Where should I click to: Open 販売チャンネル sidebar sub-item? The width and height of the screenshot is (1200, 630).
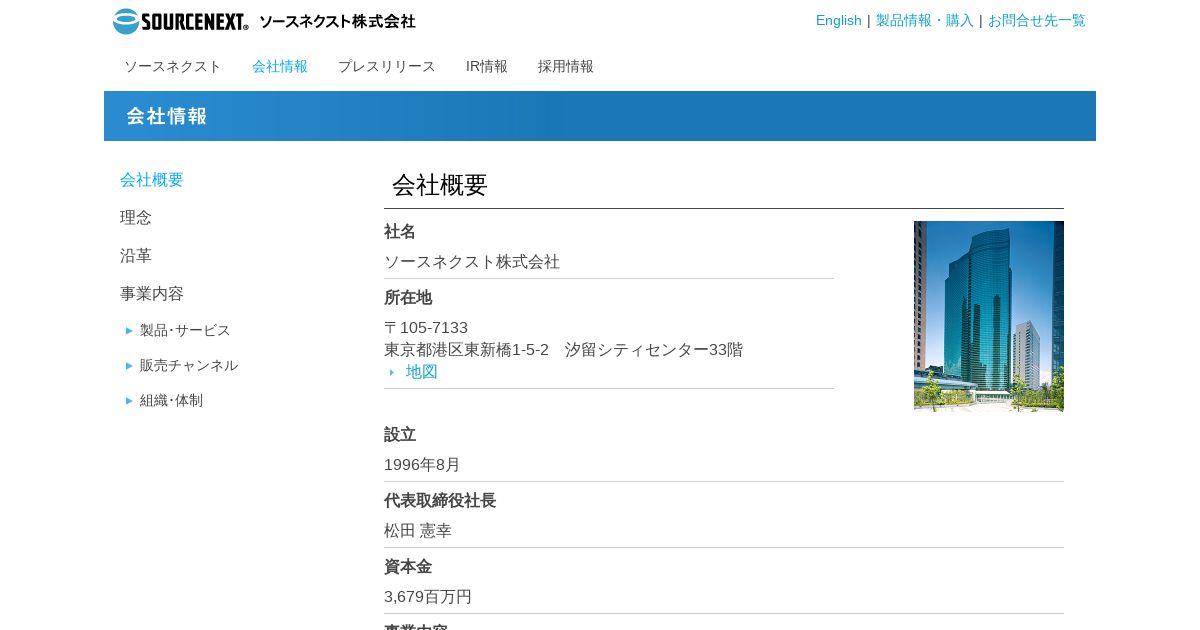click(x=189, y=365)
